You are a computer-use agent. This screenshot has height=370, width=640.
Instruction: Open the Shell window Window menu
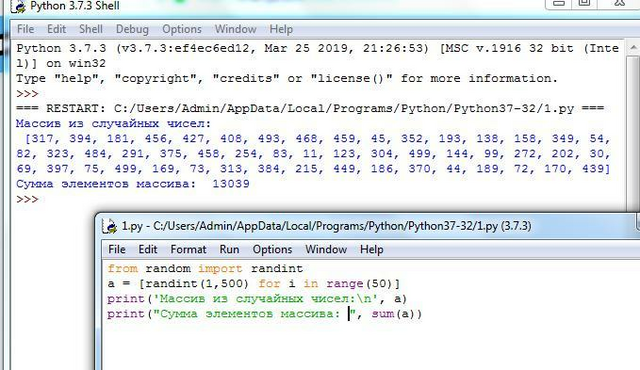(x=236, y=29)
